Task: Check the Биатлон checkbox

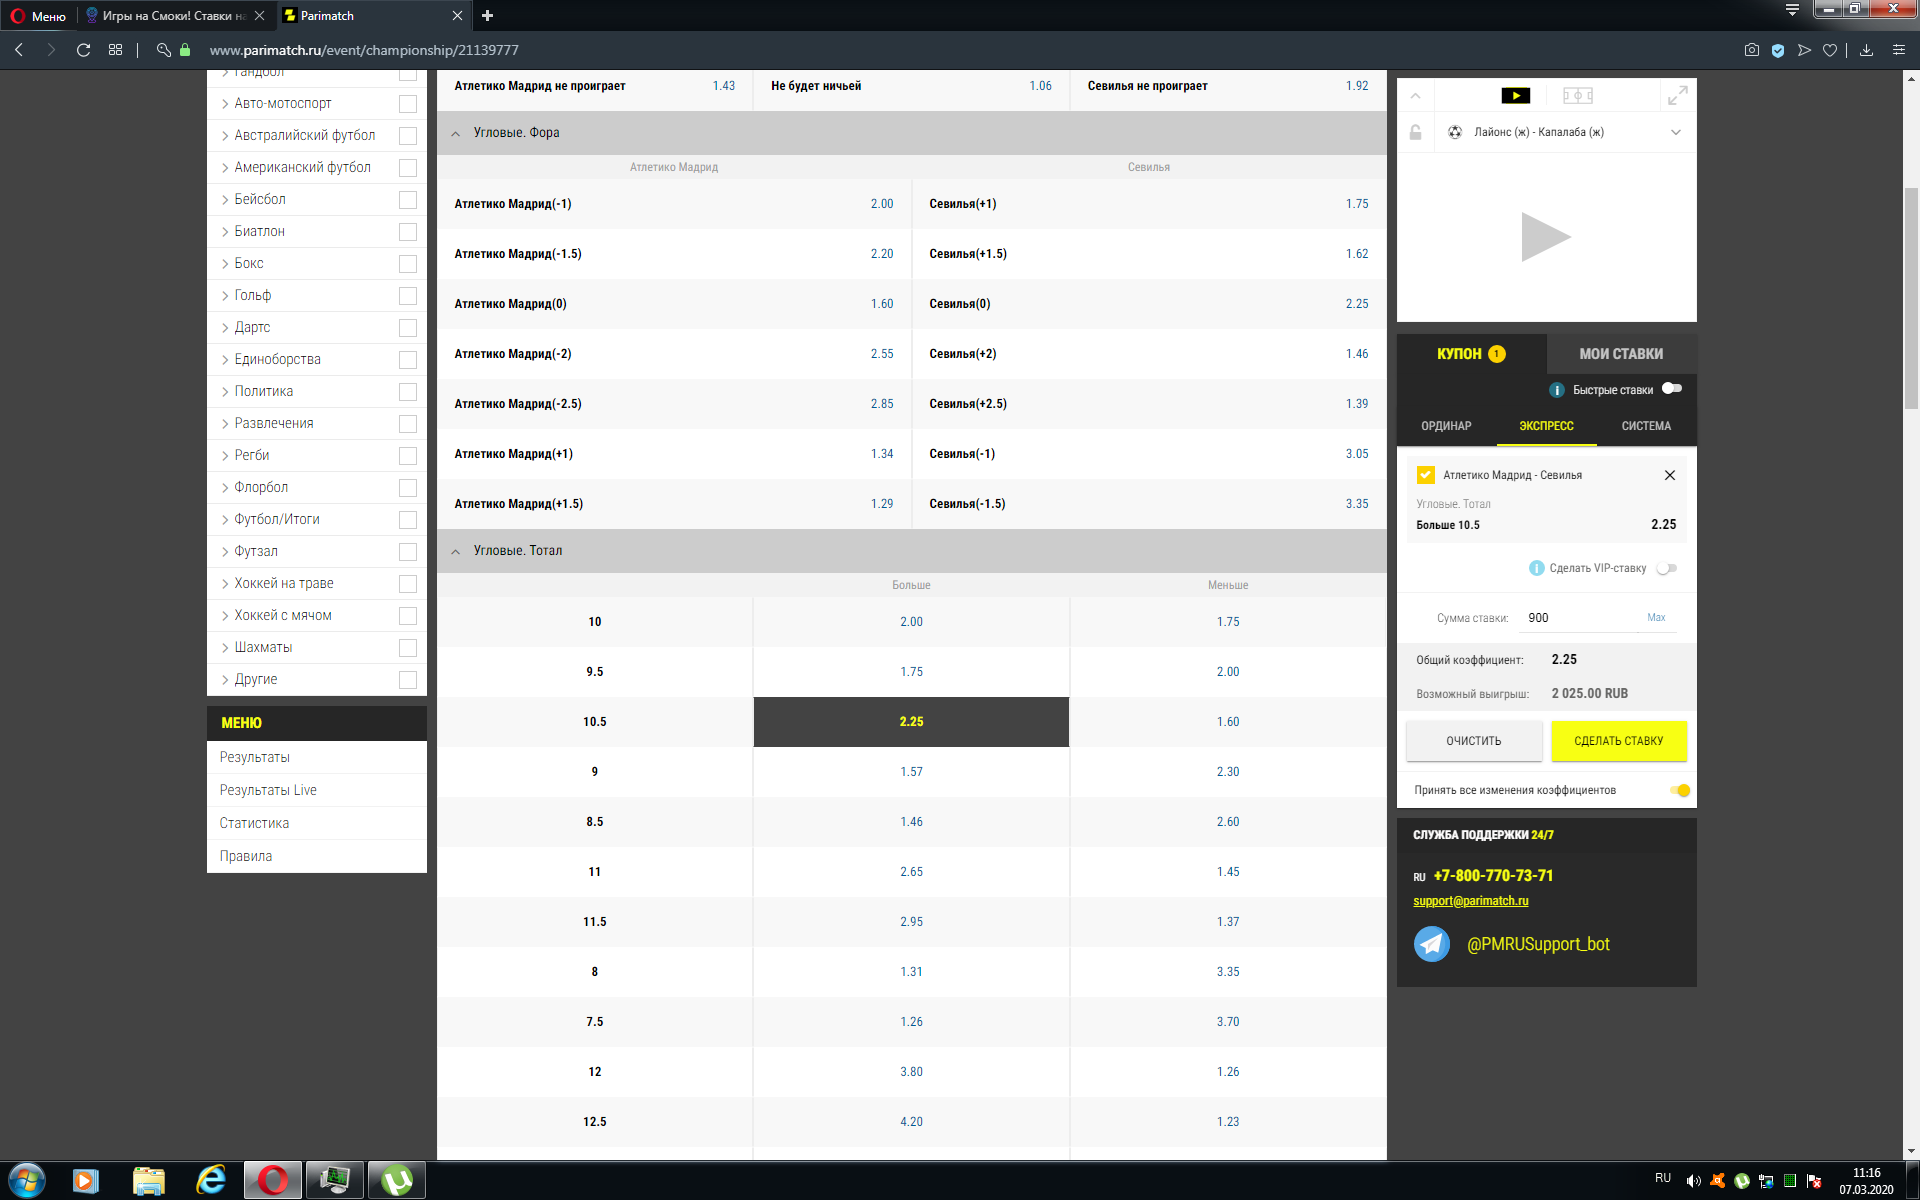Action: 408,231
